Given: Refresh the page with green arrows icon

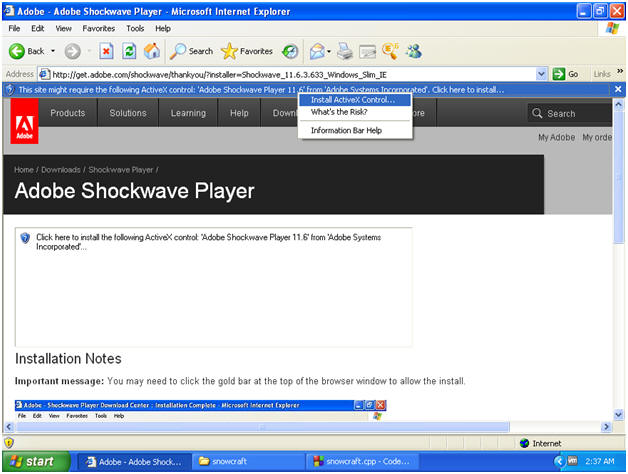Looking at the screenshot, I should pyautogui.click(x=129, y=51).
